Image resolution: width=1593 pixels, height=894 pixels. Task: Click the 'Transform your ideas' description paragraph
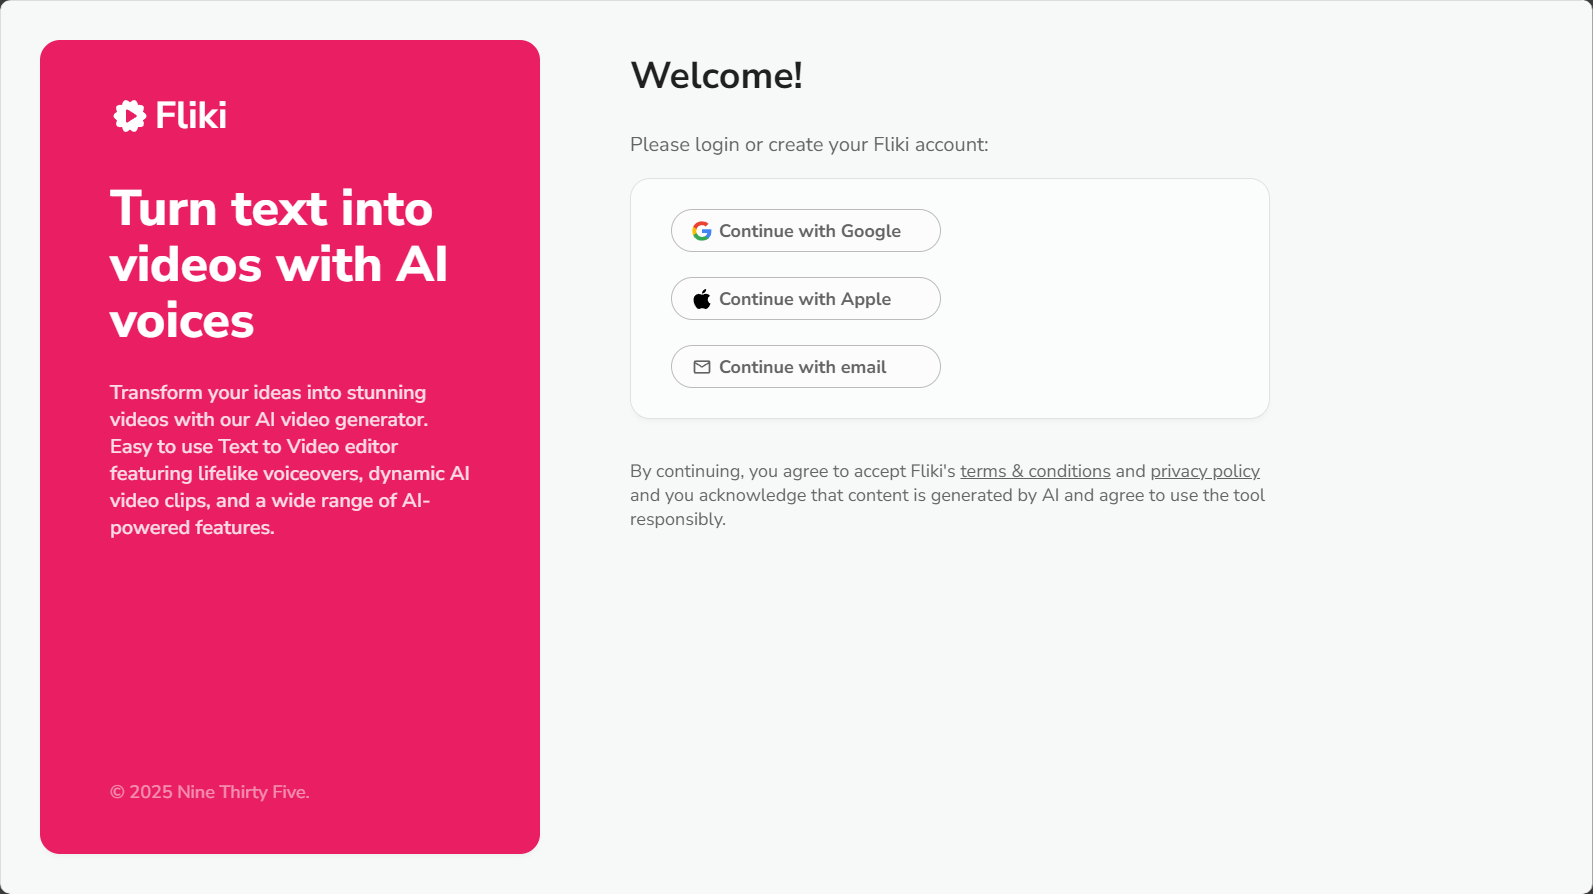click(x=290, y=460)
